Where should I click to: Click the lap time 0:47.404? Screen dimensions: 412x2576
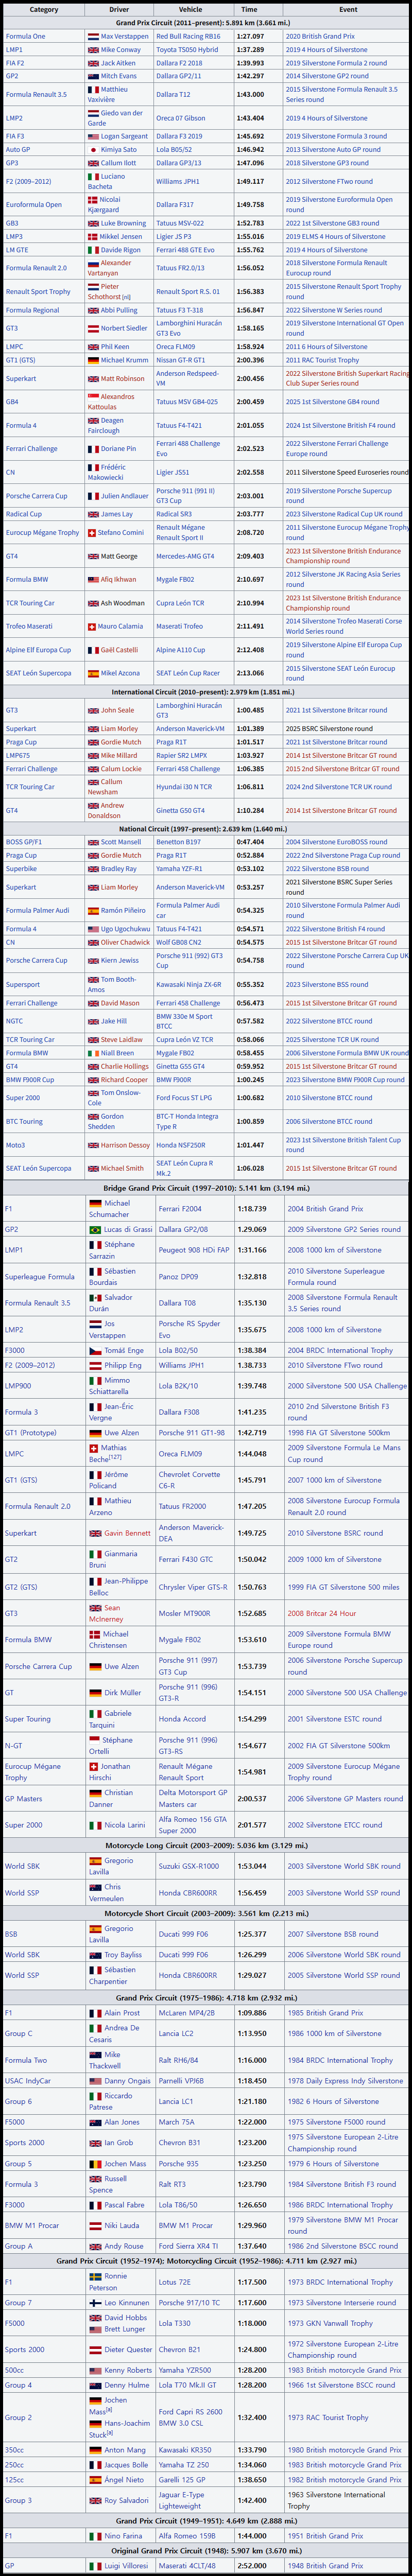(250, 842)
